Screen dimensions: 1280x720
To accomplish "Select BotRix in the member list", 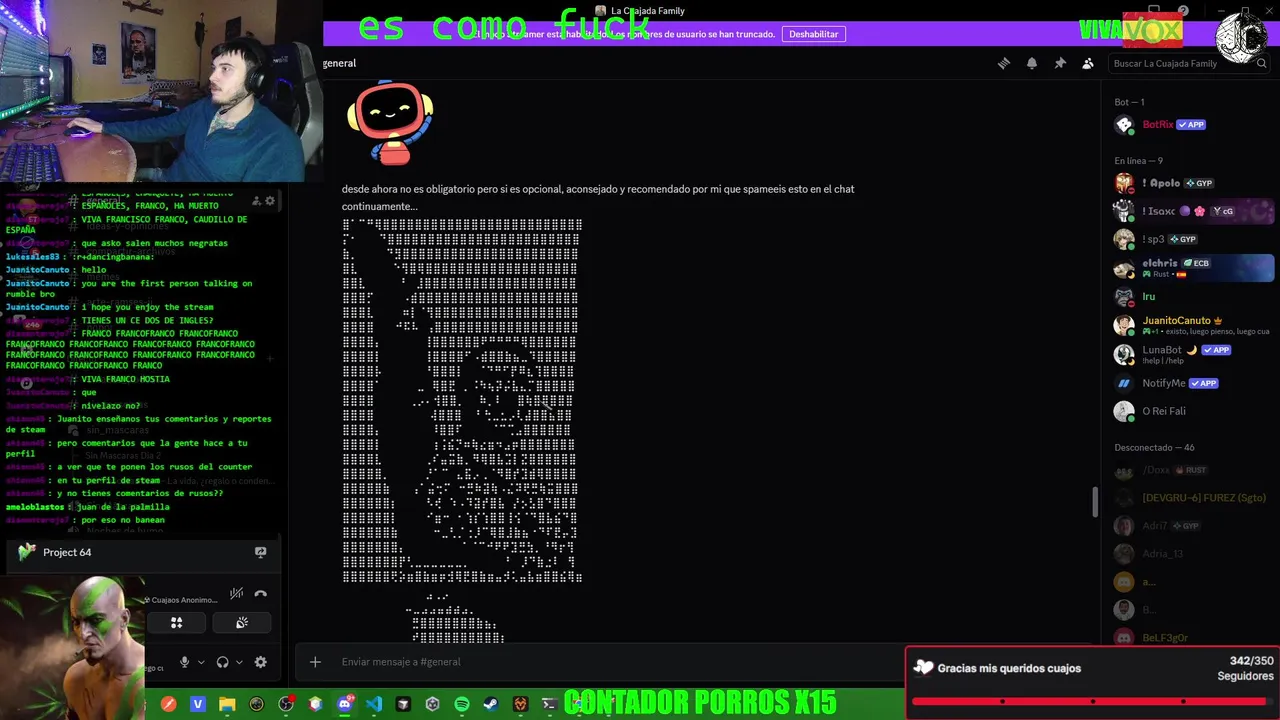I will tap(1190, 125).
